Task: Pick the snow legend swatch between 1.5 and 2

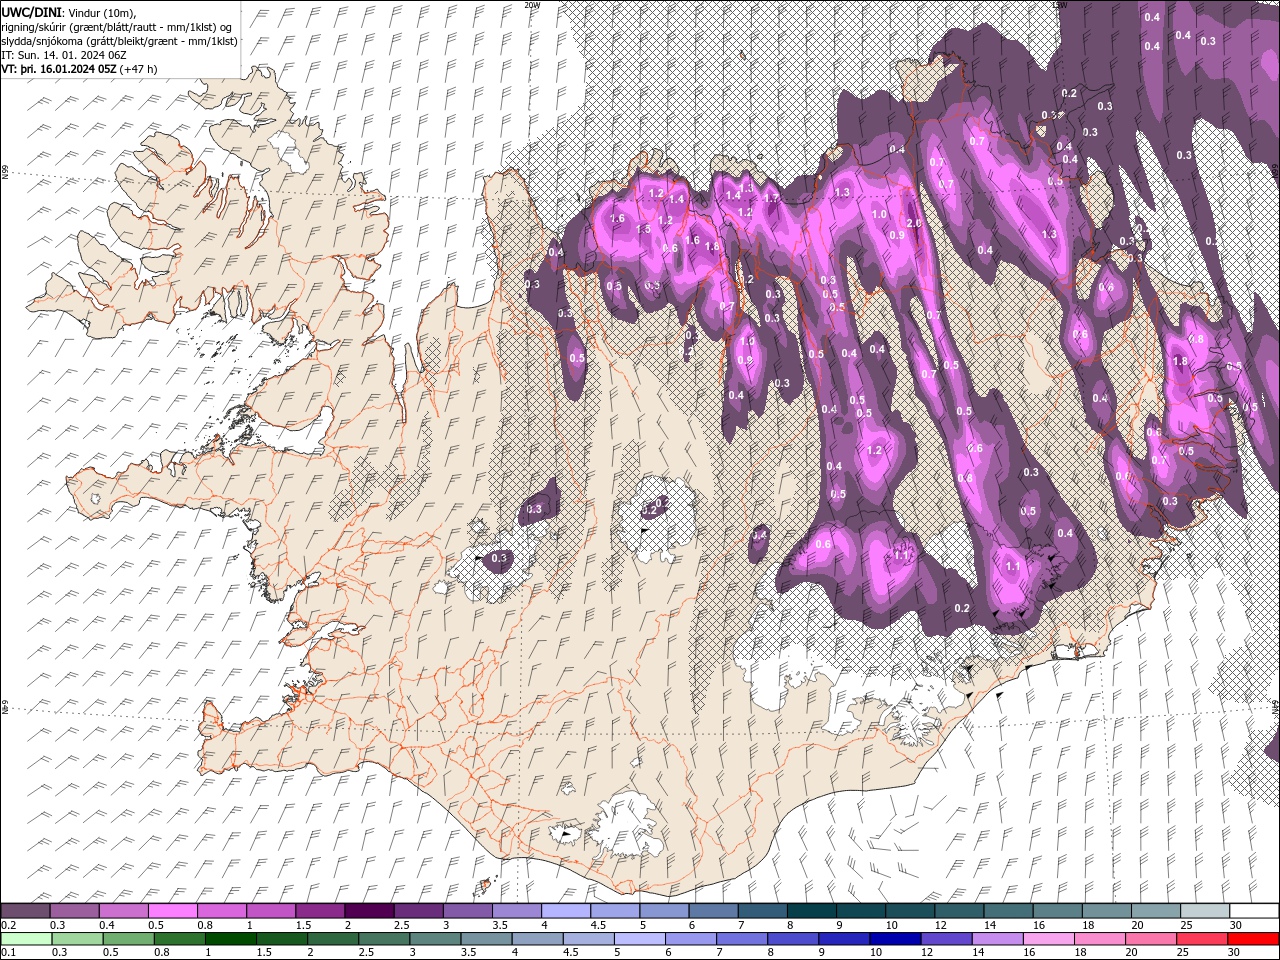Action: 320,911
